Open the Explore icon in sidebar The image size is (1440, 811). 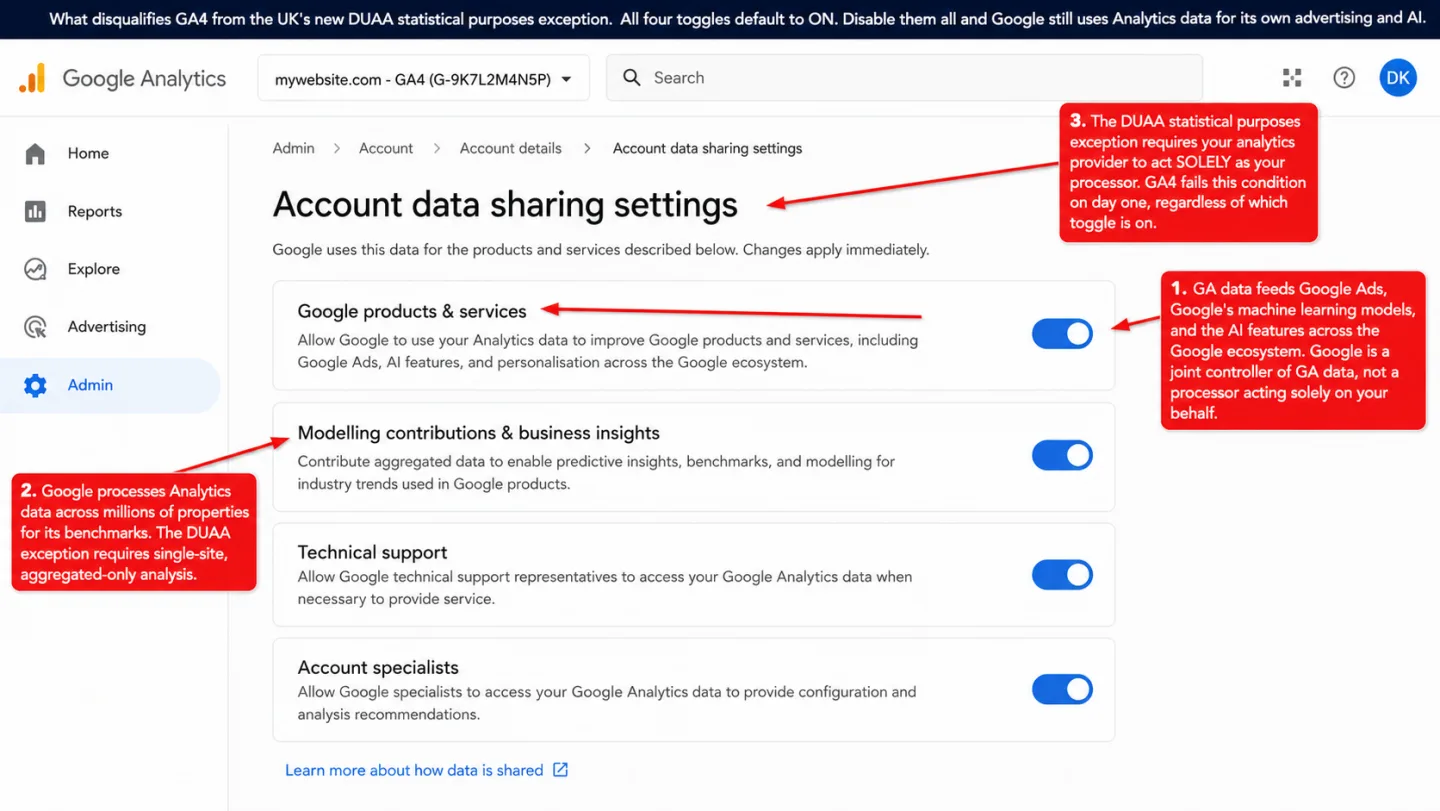(35, 269)
